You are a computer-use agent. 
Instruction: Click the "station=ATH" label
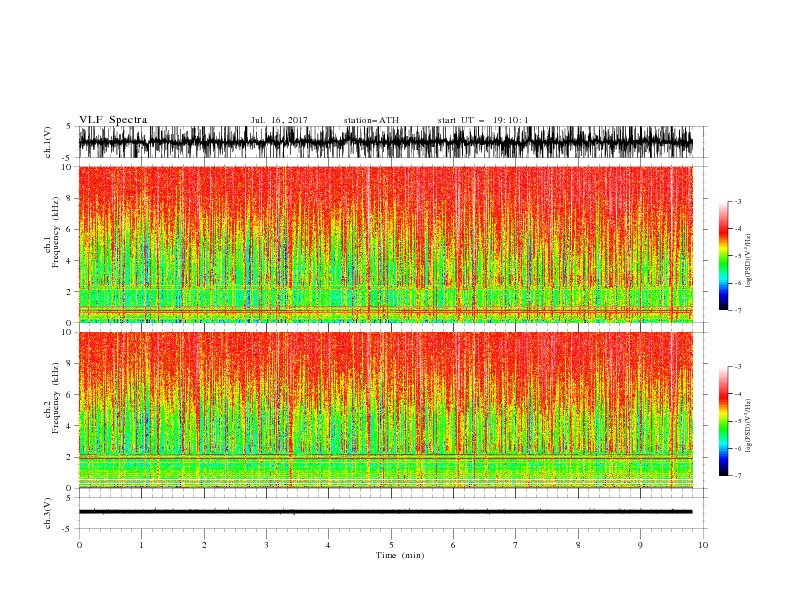point(371,120)
